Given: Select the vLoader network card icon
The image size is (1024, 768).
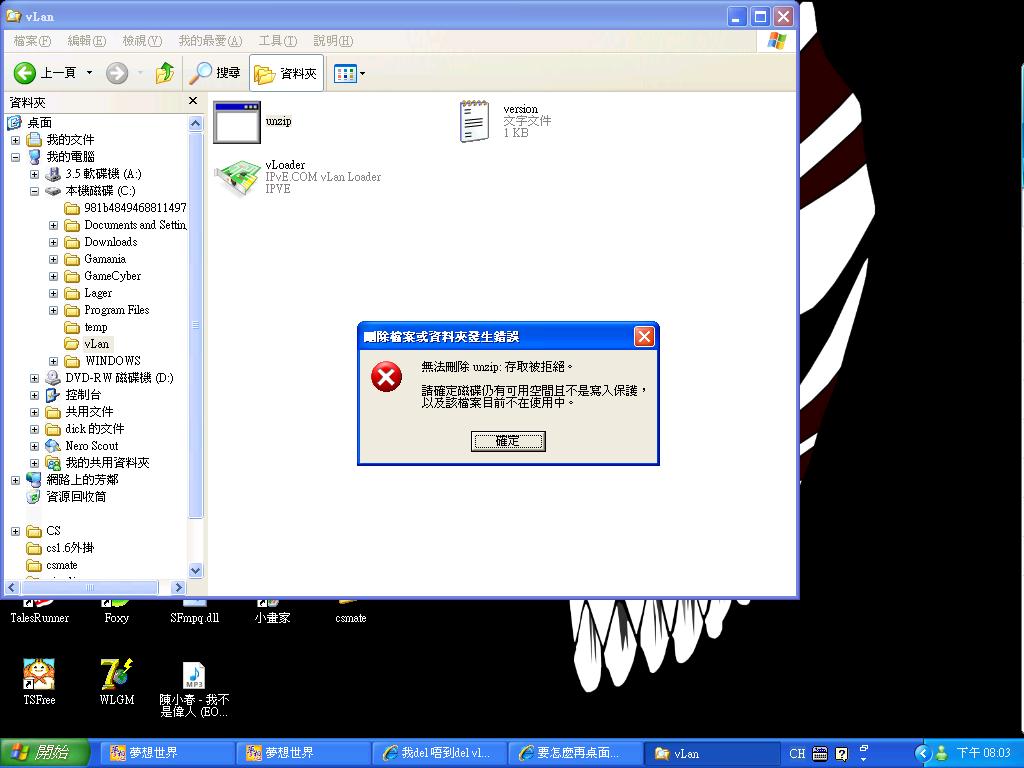Looking at the screenshot, I should click(236, 177).
